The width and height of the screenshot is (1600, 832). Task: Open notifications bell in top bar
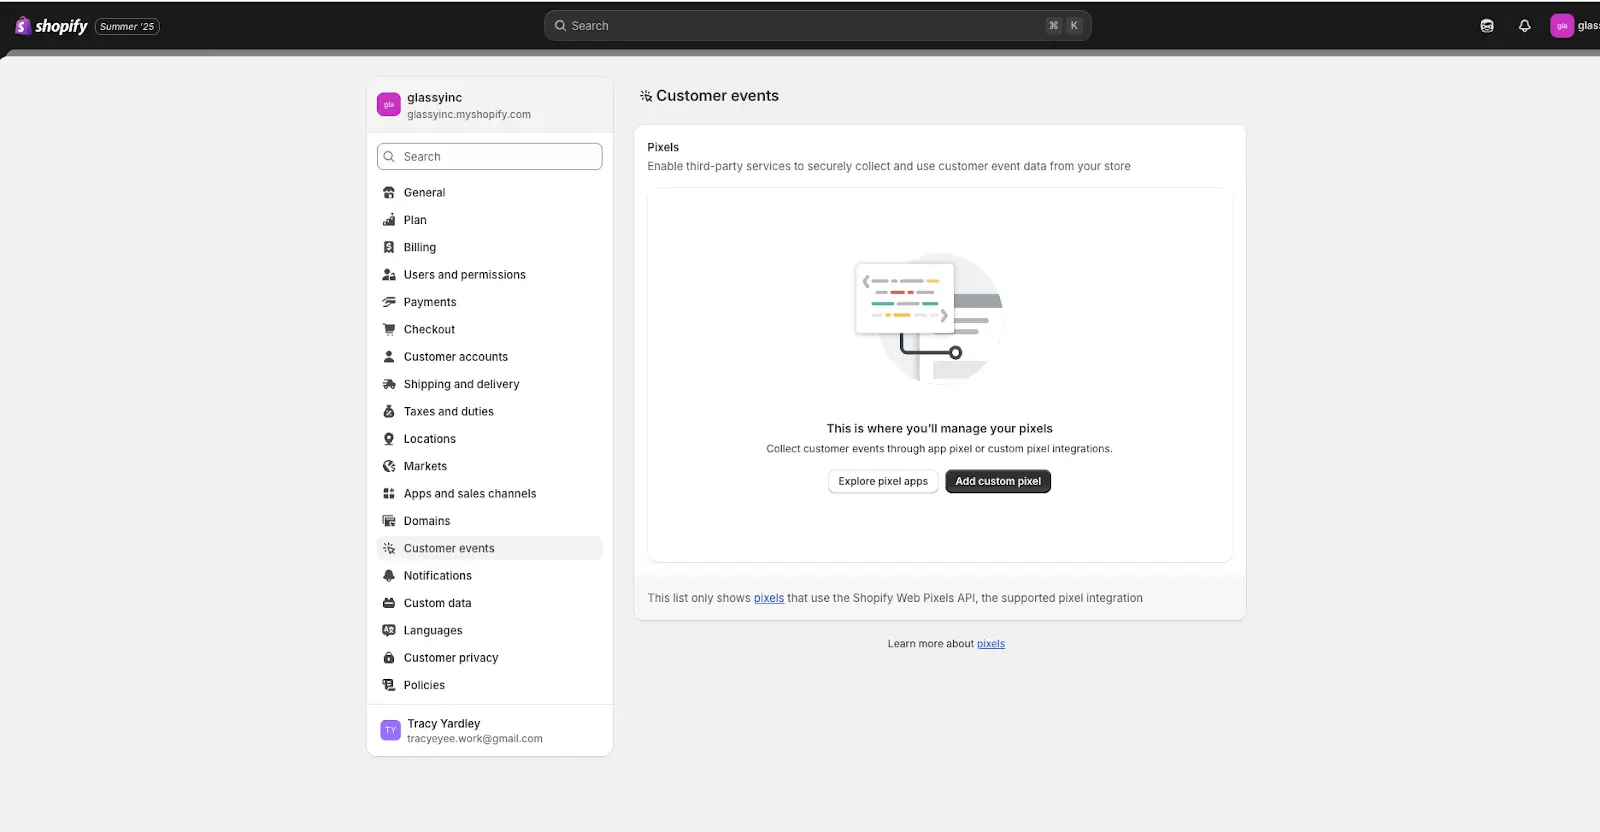[x=1524, y=26]
